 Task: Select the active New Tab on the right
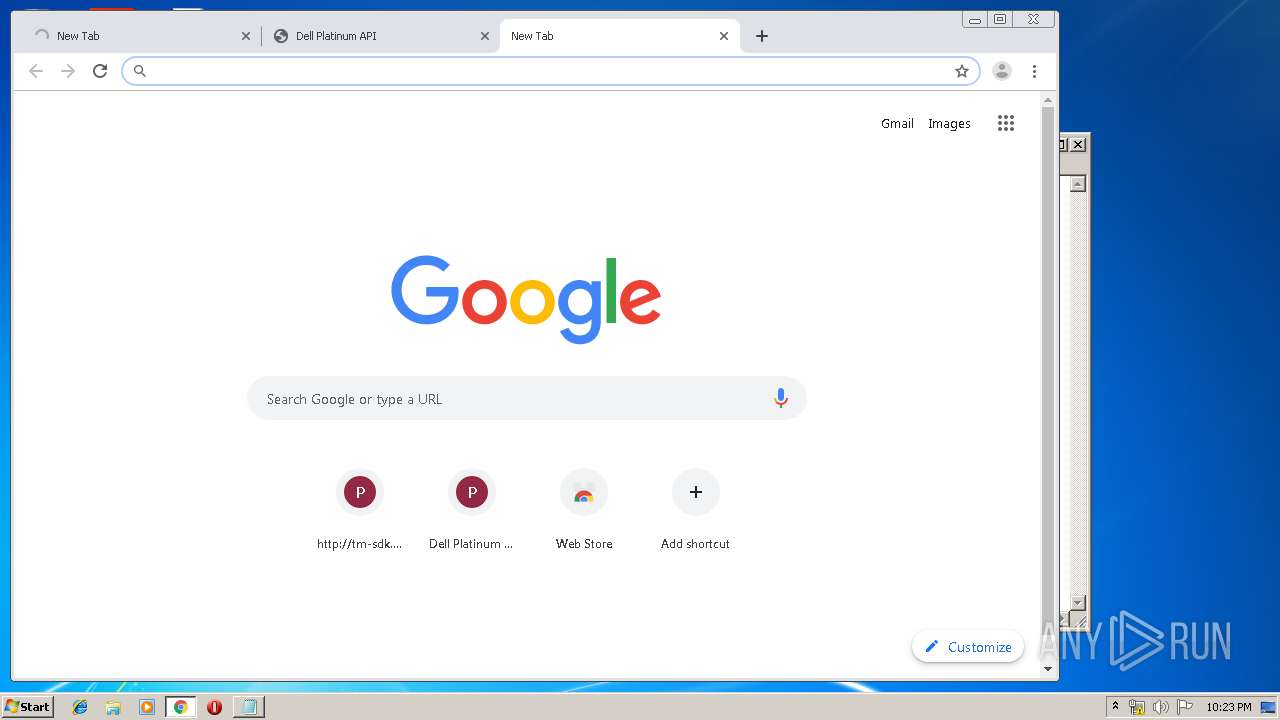620,36
